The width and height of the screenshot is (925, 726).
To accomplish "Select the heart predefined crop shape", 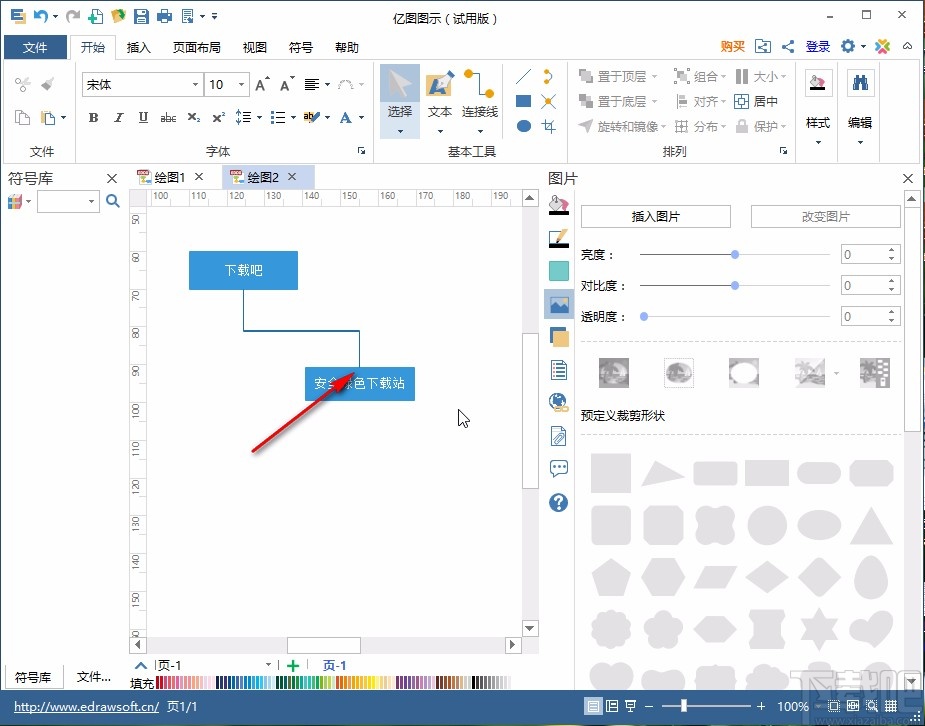I will (872, 629).
